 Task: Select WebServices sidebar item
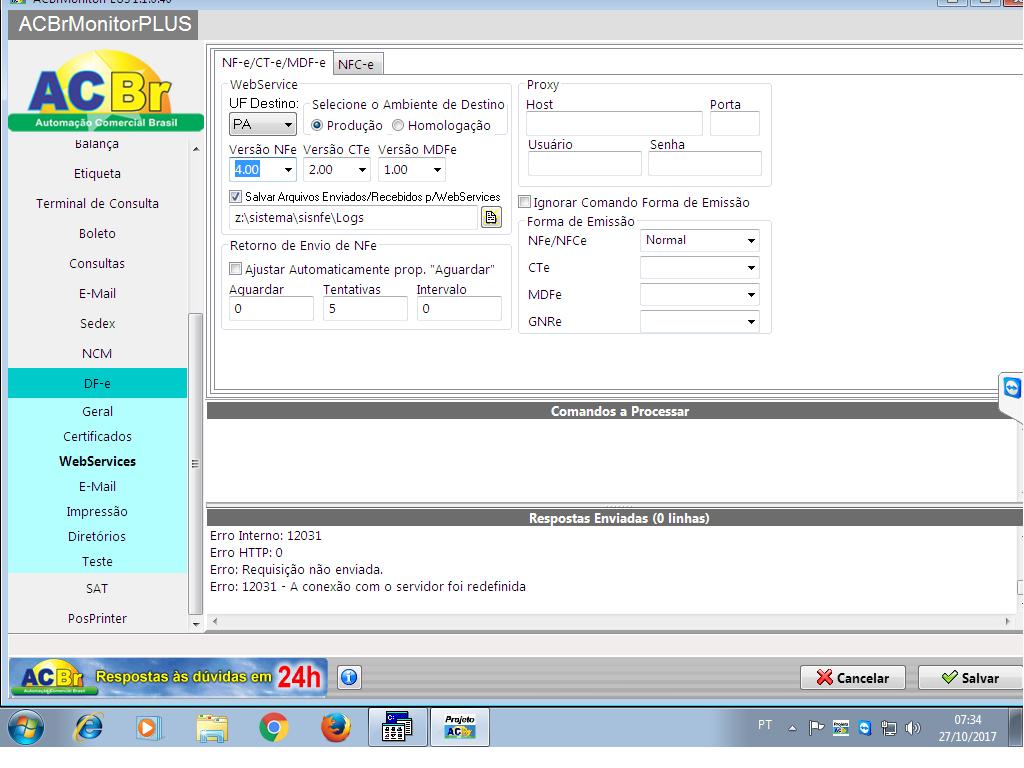tap(97, 461)
